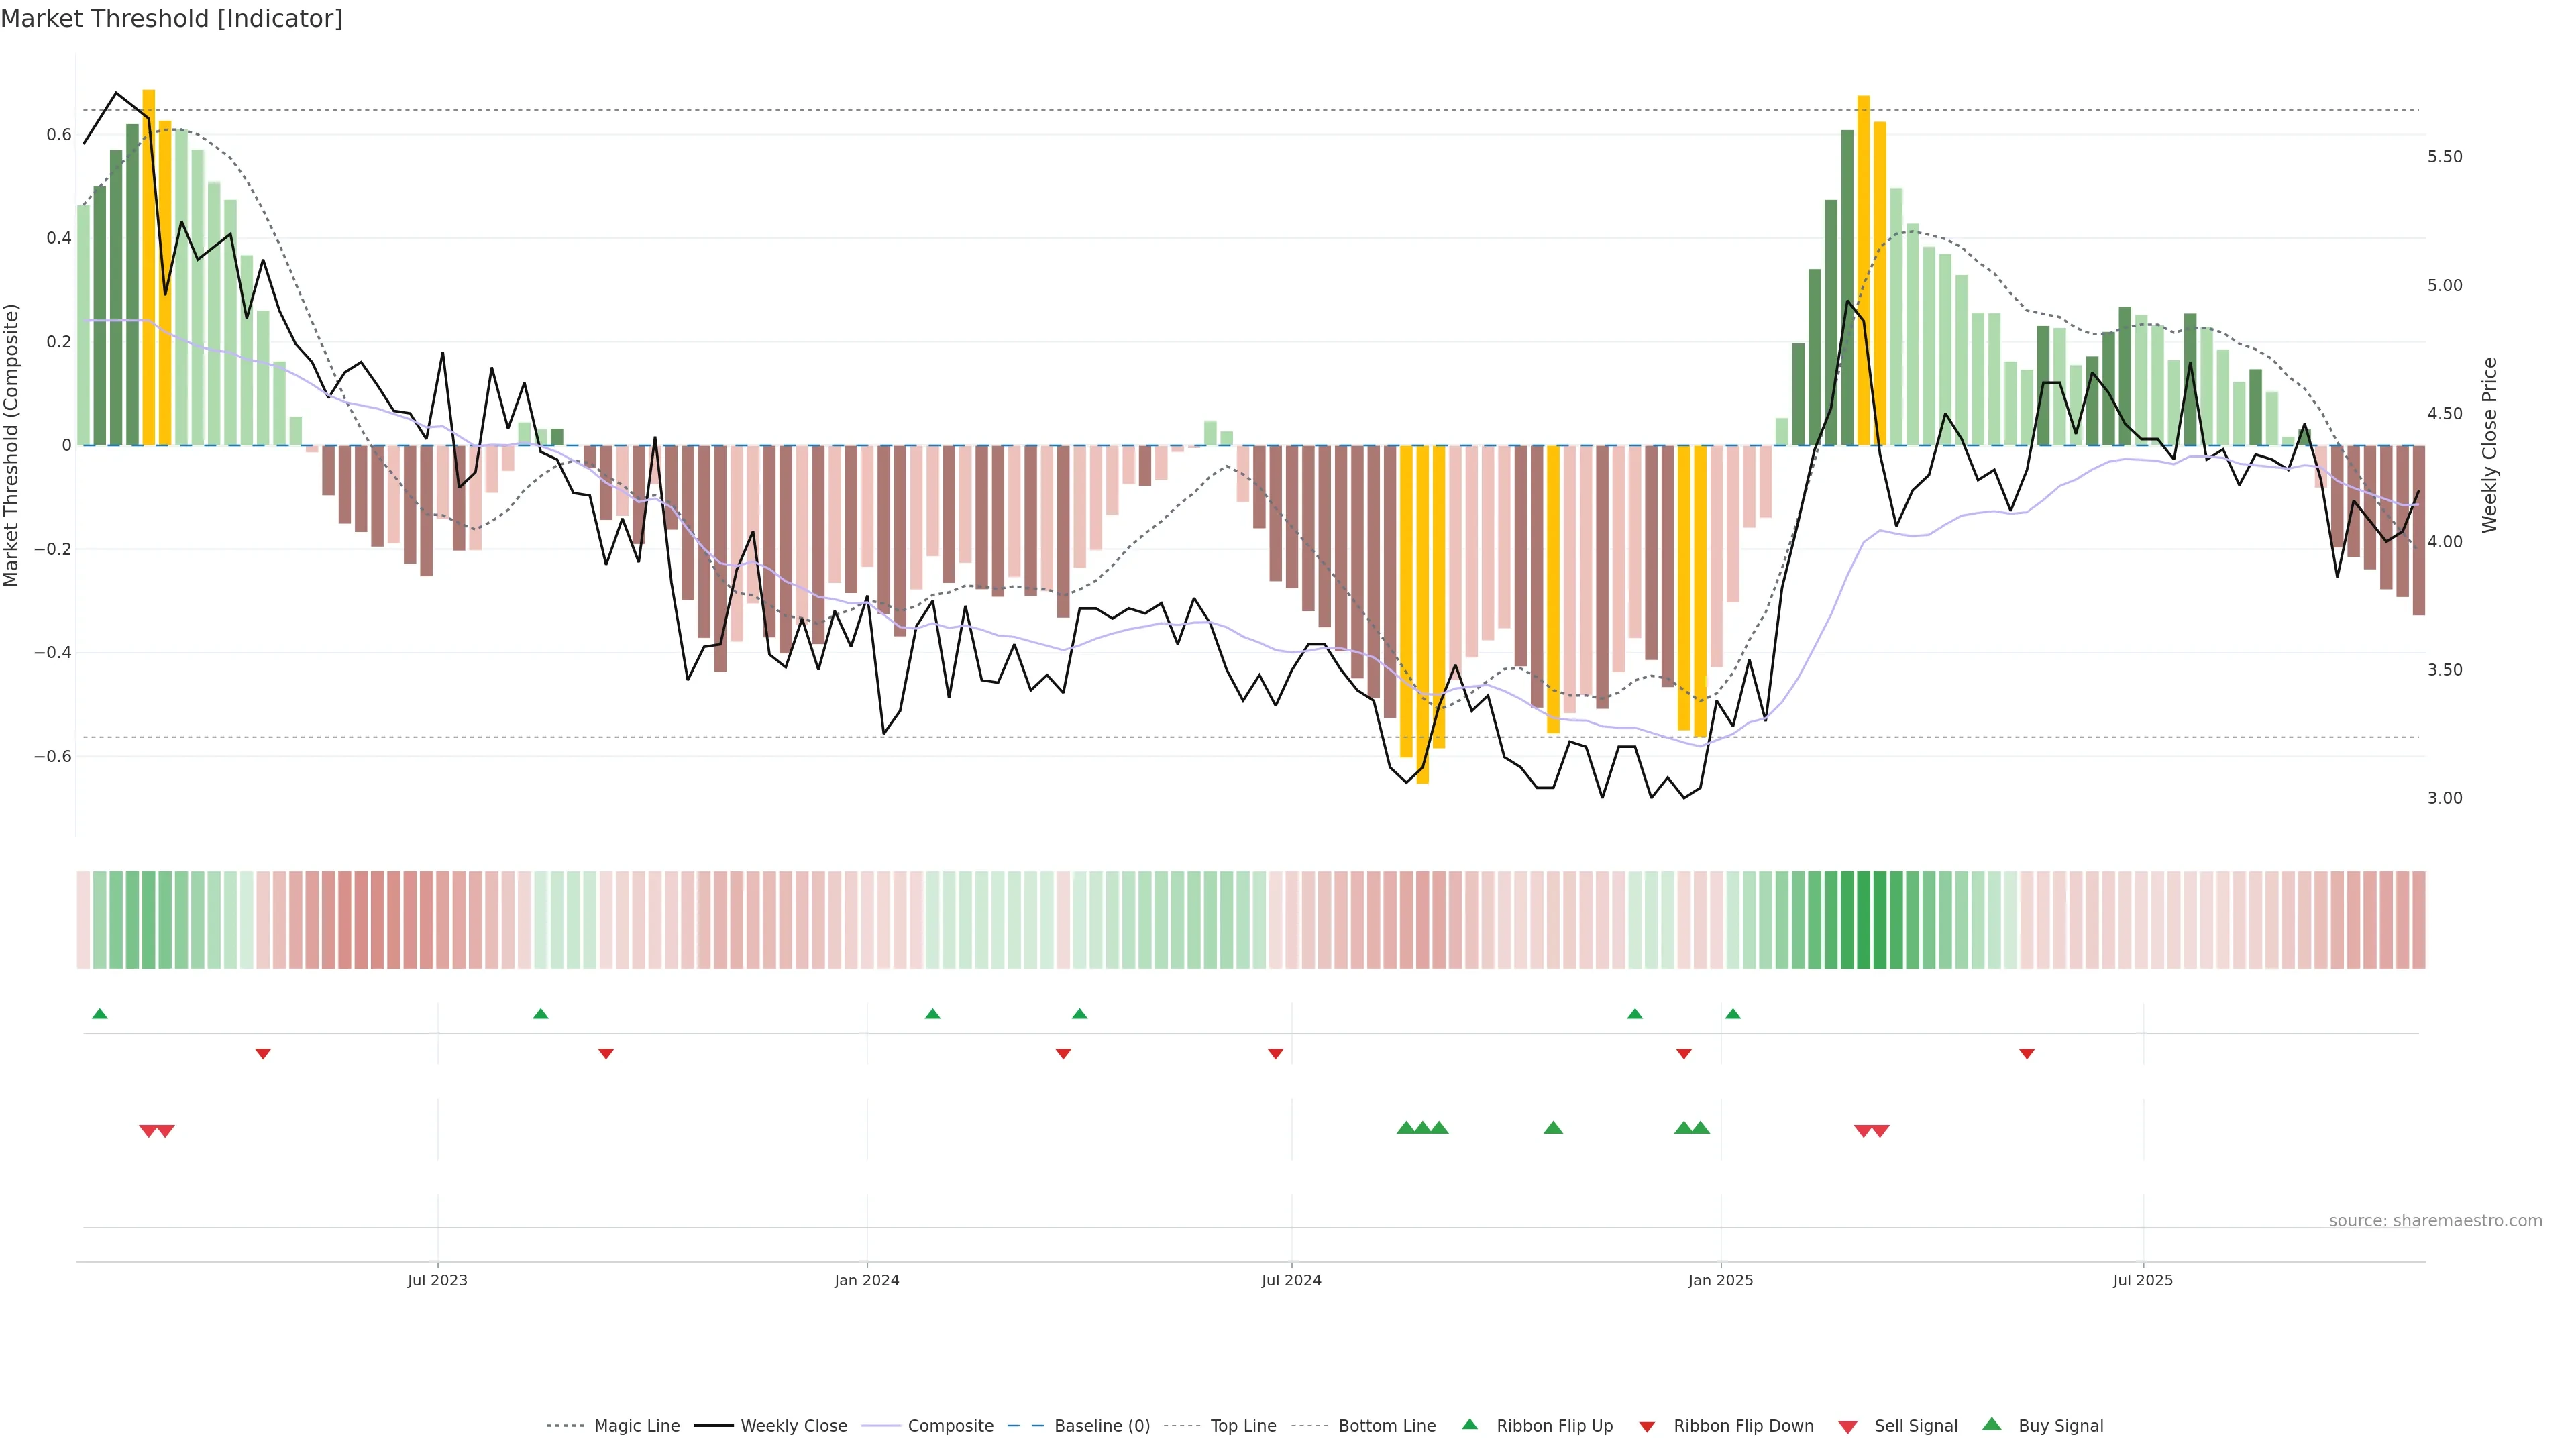Toggle the Weekly Close legend entry
Screen dimensions: 2576x1449
tap(793, 1426)
